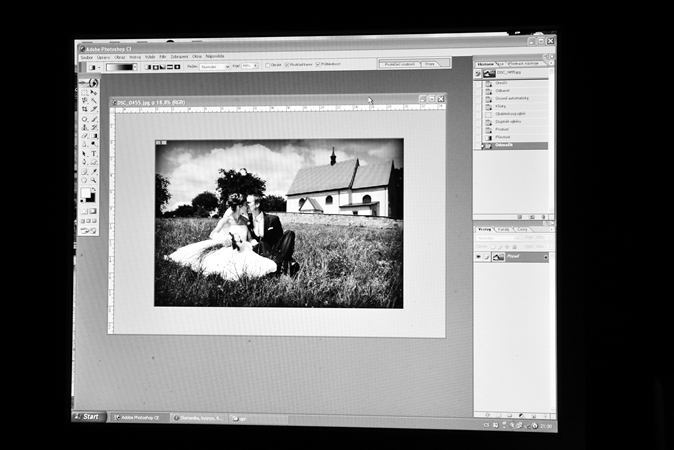
Task: Select the Brush tool
Action: coord(94,119)
